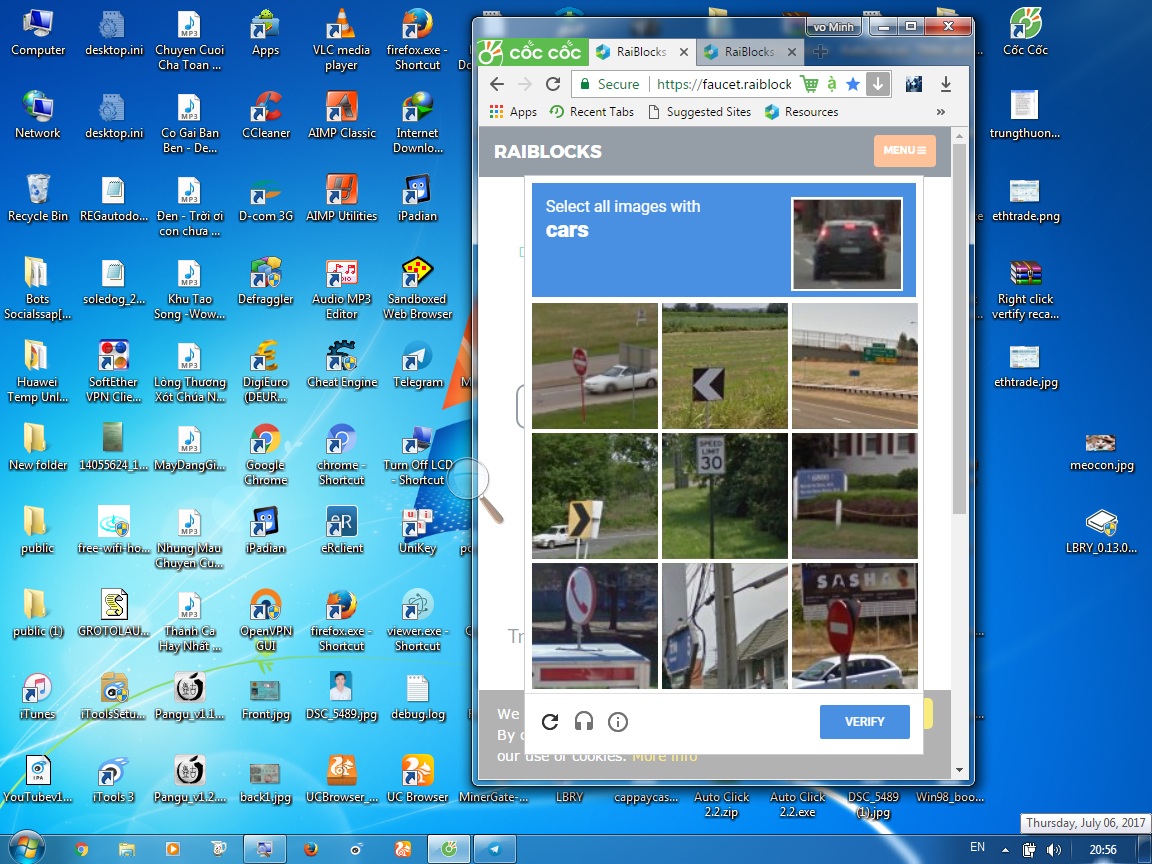Show hidden tray icons arrow
The image size is (1152, 864).
point(1004,849)
